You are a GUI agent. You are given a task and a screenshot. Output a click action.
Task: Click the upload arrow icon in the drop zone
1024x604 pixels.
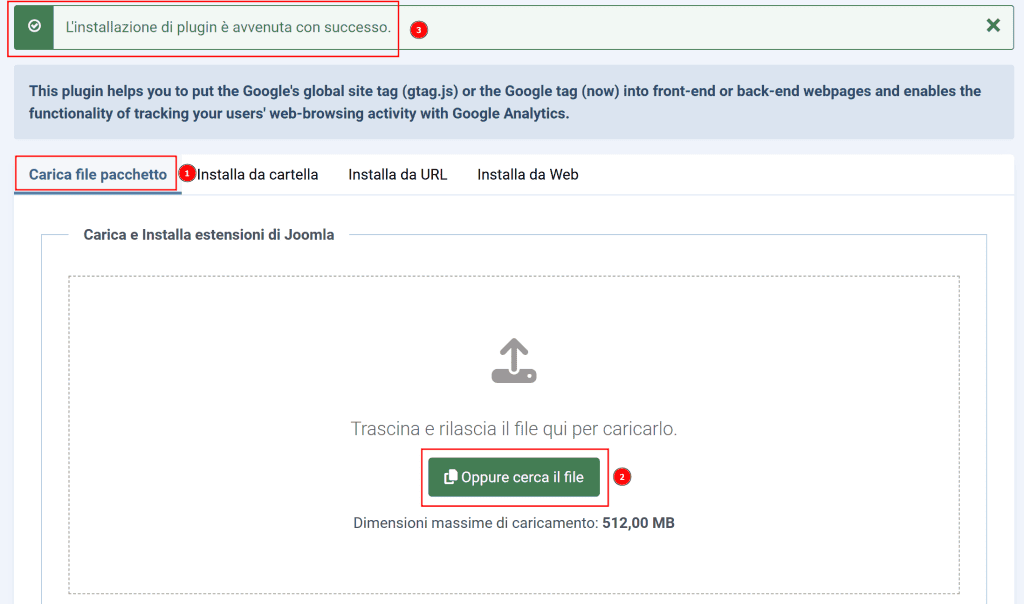click(x=514, y=360)
